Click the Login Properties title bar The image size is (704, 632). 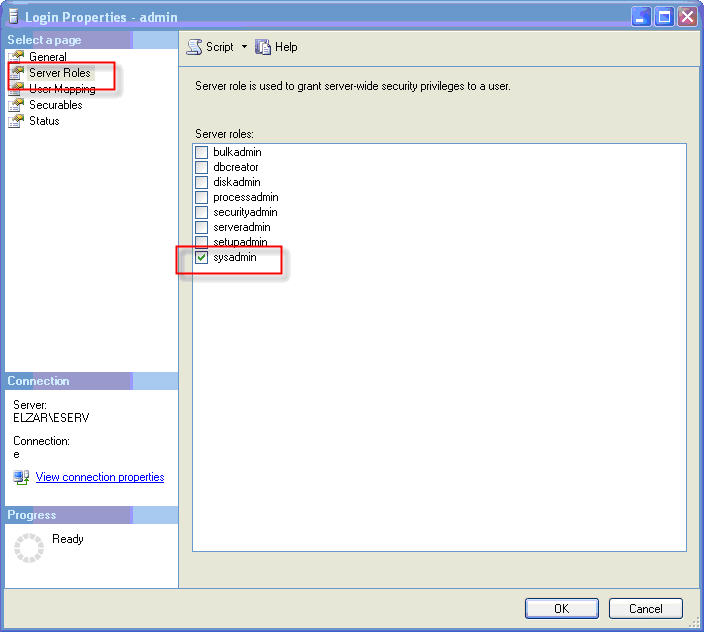pyautogui.click(x=300, y=16)
